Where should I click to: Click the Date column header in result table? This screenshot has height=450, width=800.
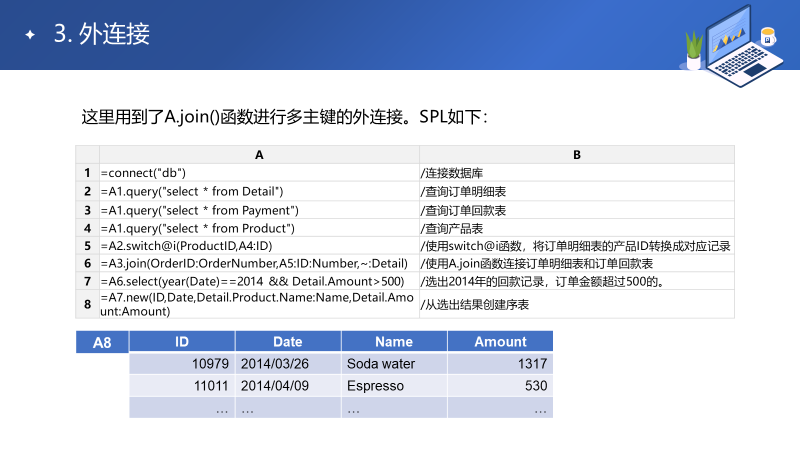(x=288, y=341)
